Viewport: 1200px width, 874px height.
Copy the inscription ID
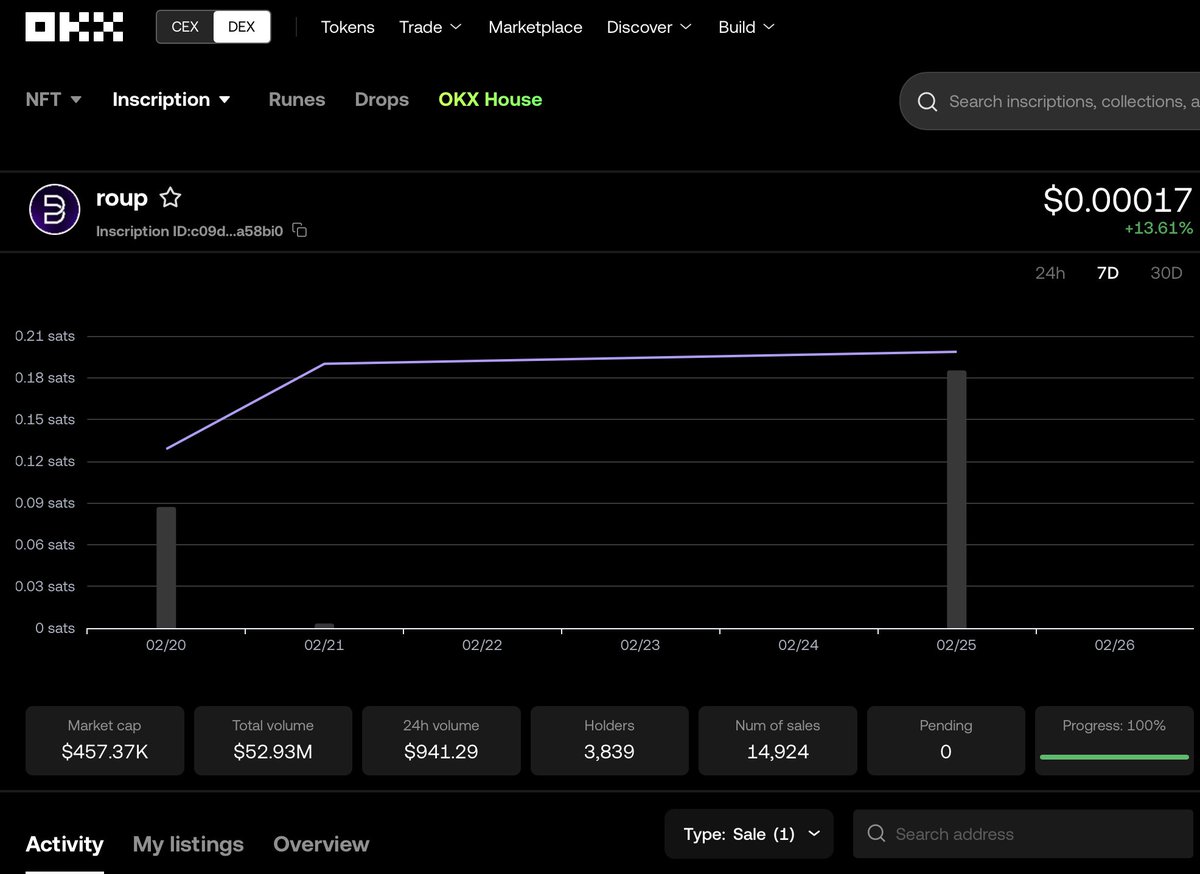[x=300, y=231]
